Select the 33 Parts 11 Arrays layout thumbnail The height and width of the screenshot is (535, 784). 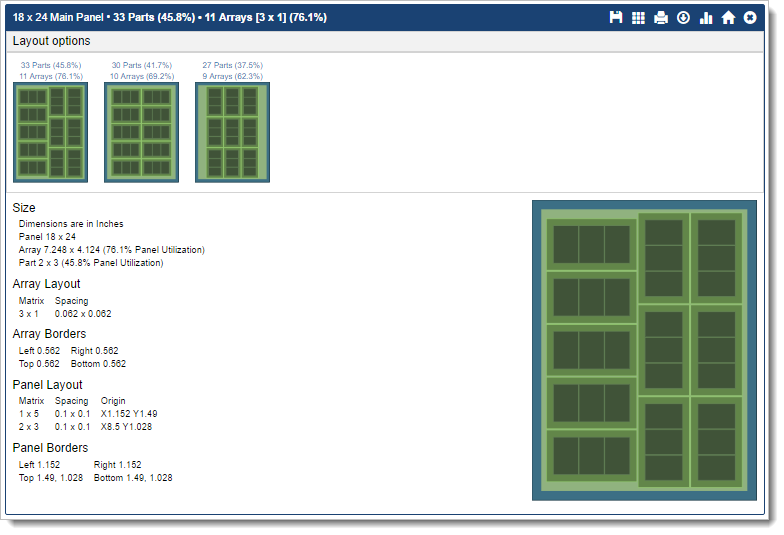50,132
